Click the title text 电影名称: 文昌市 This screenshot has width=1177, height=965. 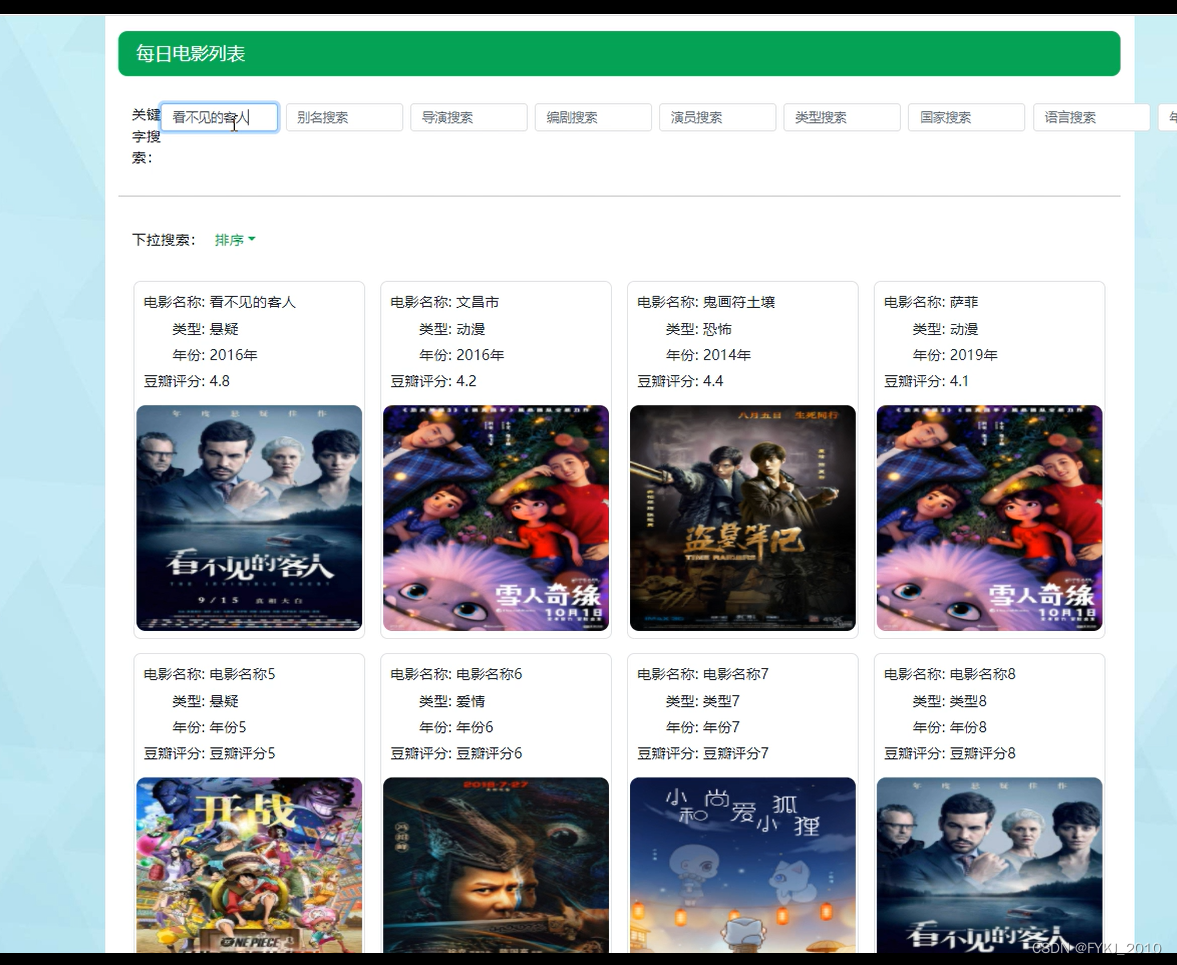point(444,302)
